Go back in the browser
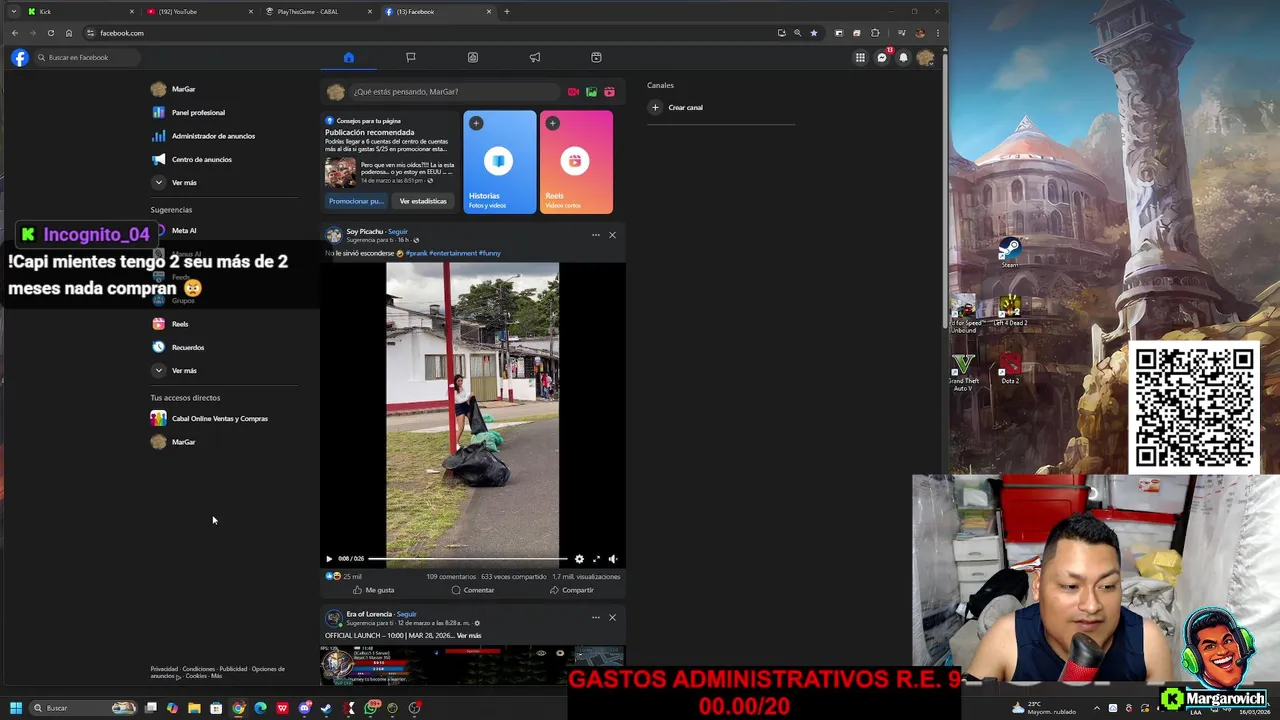Screen dimensions: 1280x720 tap(15, 33)
